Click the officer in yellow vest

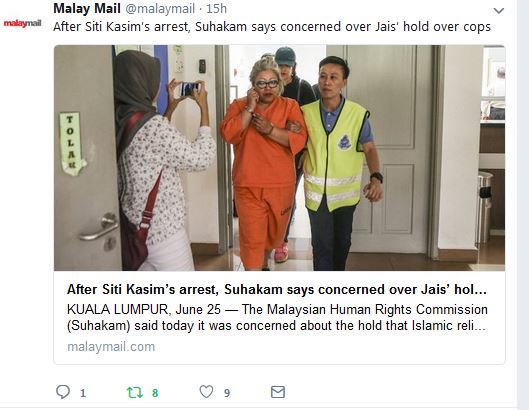point(341,164)
